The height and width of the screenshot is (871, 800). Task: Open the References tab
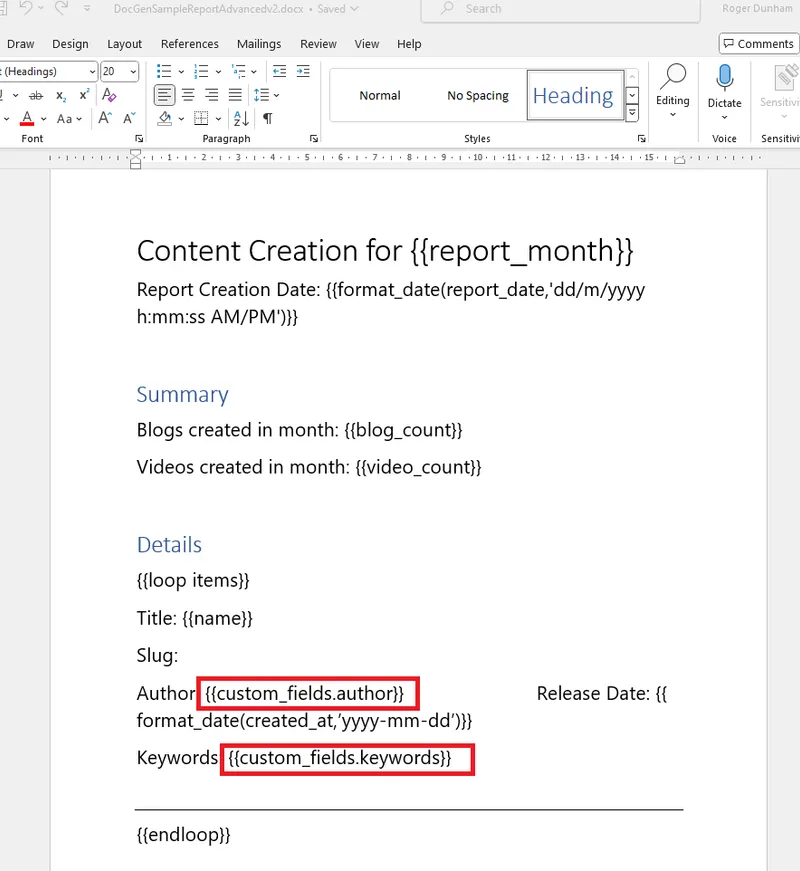point(190,44)
